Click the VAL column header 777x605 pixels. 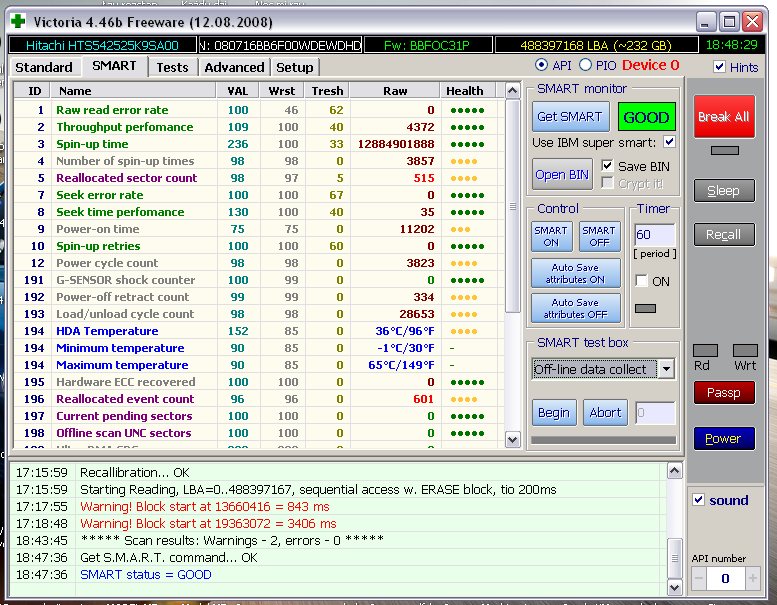[238, 91]
